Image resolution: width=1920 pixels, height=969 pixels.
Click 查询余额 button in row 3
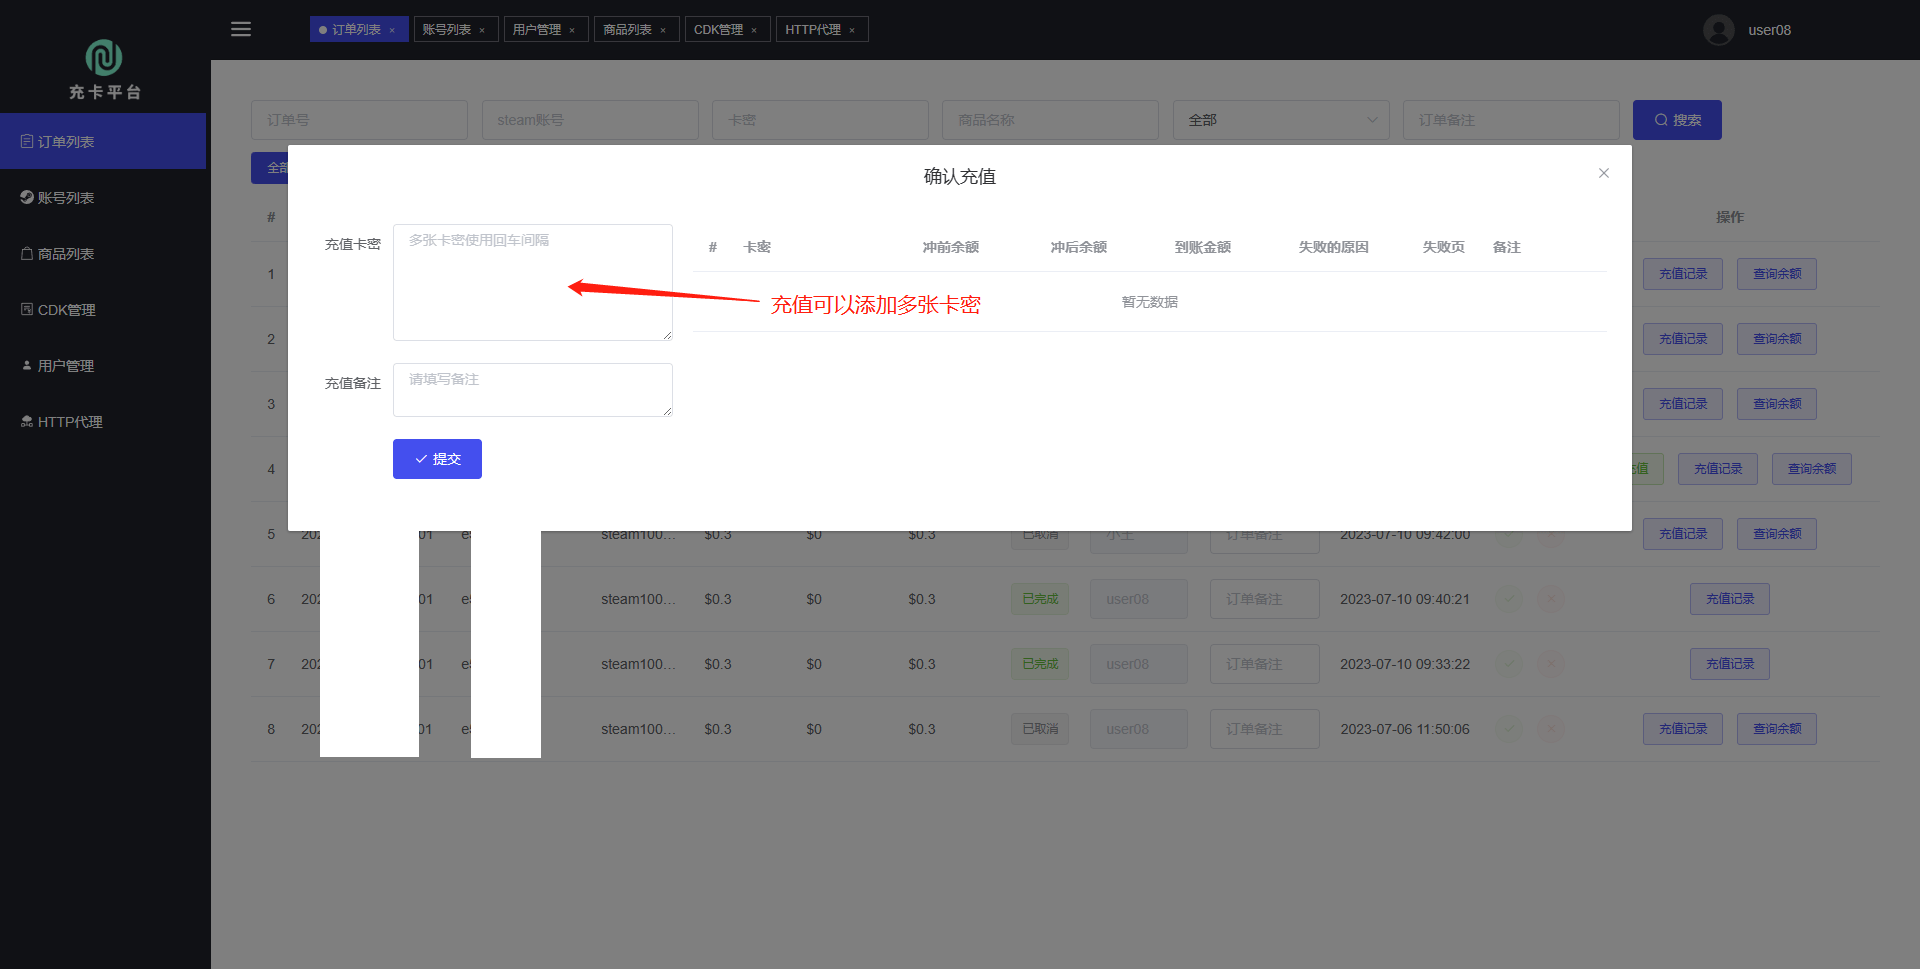pos(1777,404)
